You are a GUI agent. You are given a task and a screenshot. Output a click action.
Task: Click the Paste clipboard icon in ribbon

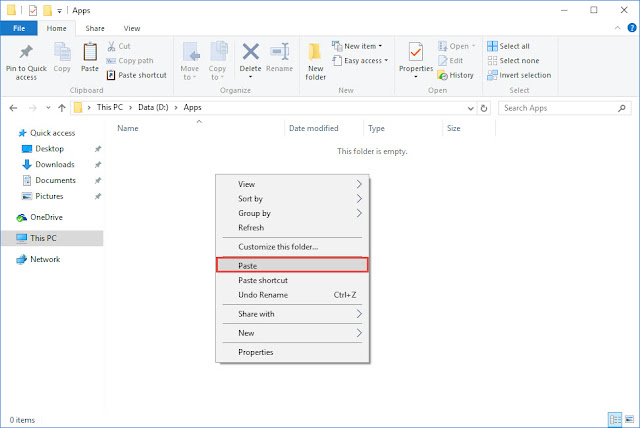[x=90, y=52]
